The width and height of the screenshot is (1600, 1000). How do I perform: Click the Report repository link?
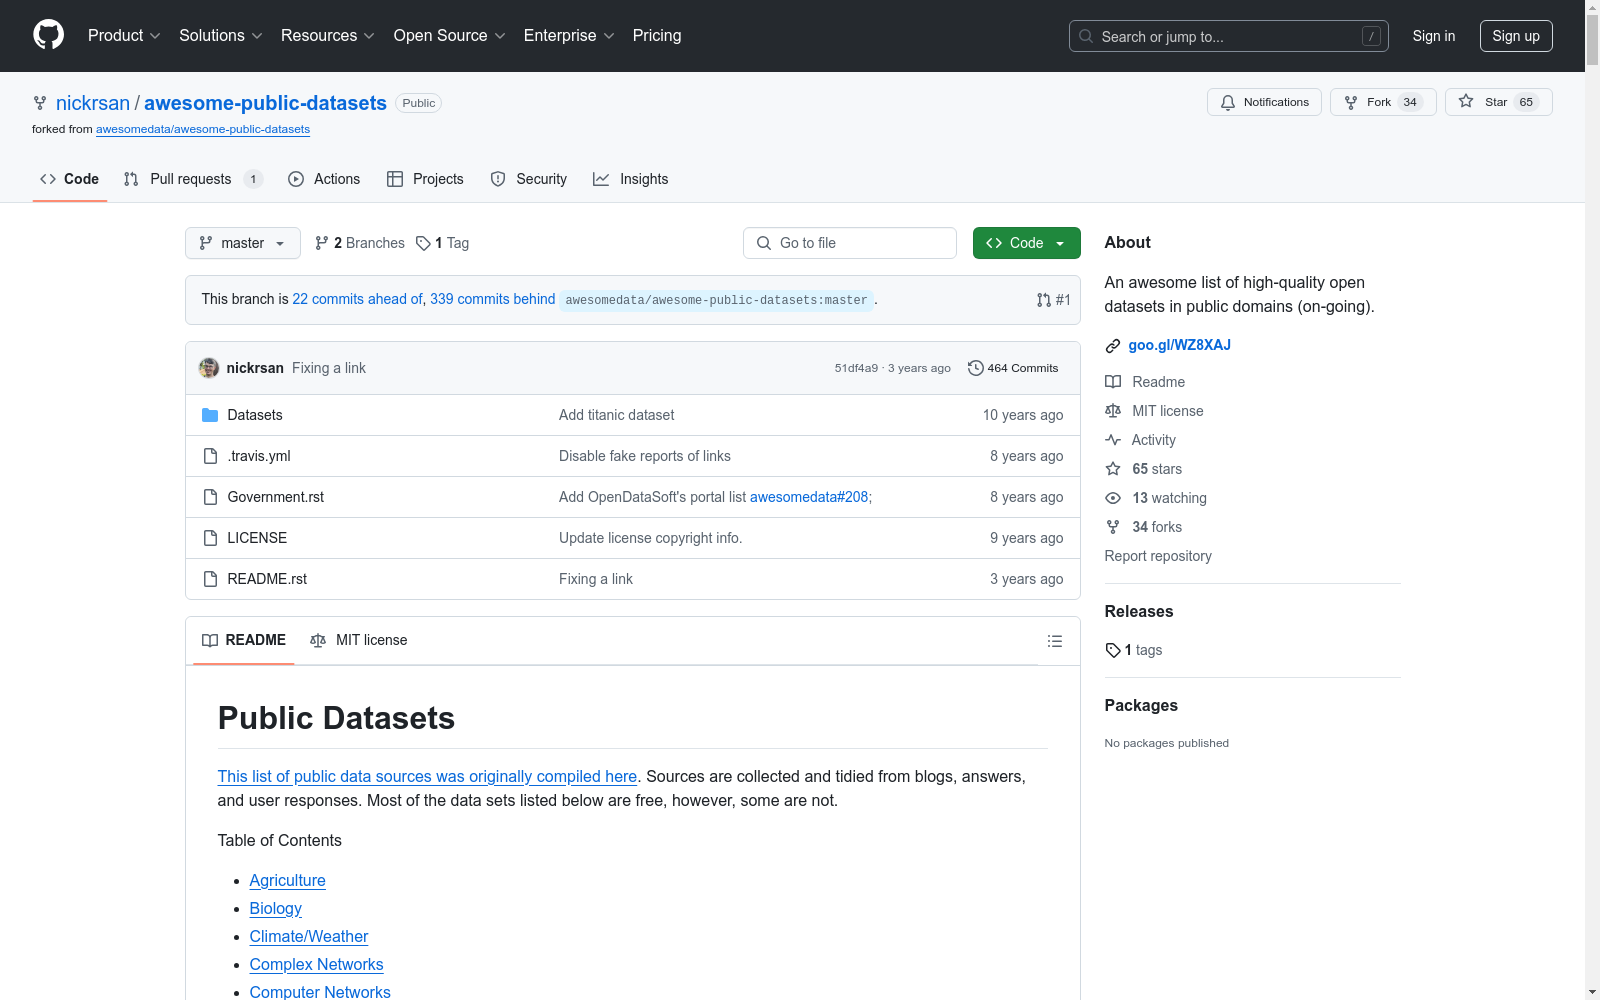[x=1158, y=556]
